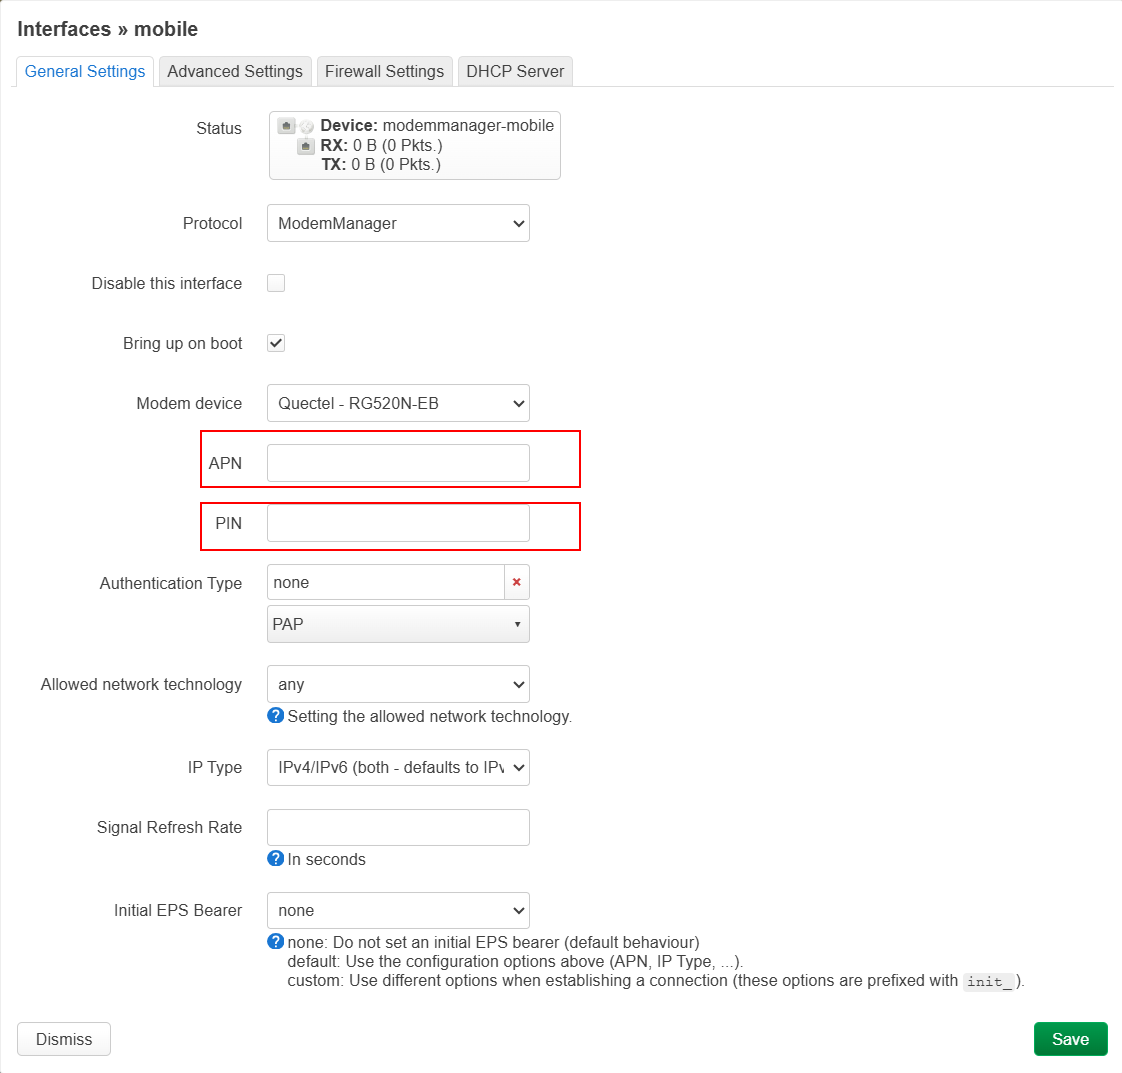This screenshot has width=1122, height=1073.
Task: Click the Signal Refresh Rate input field
Action: [x=399, y=828]
